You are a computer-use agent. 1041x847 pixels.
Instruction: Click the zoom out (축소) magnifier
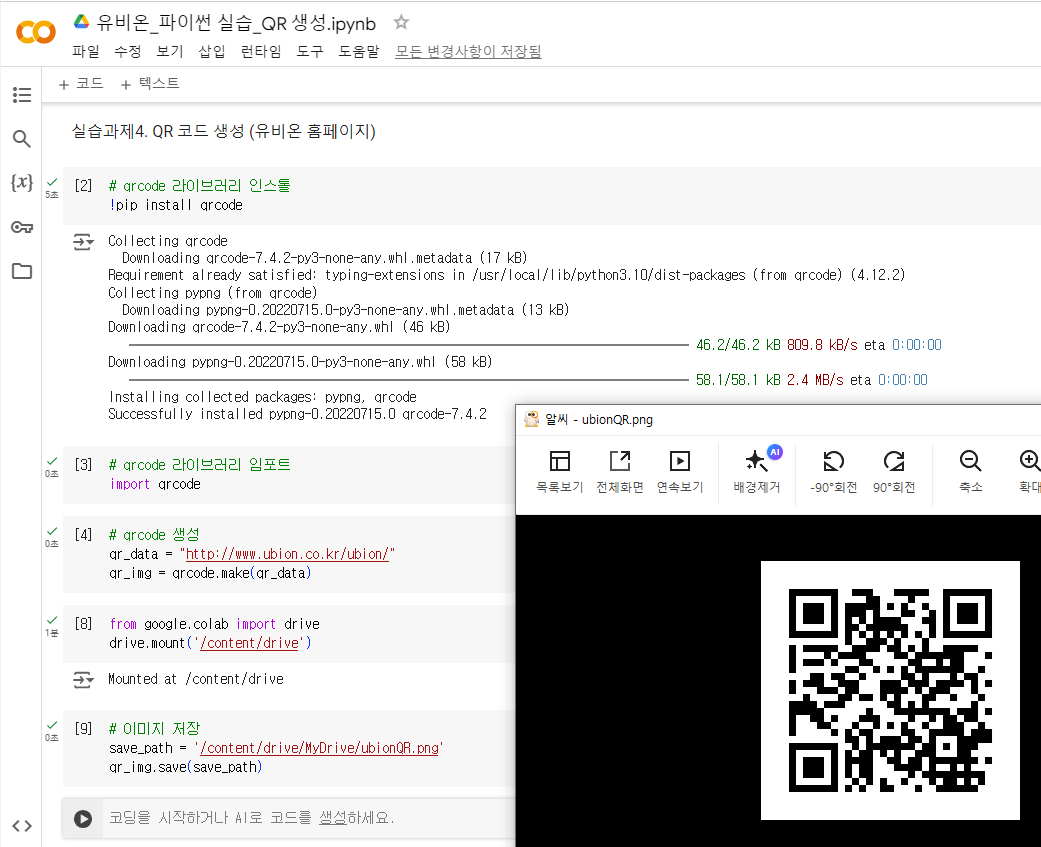coord(970,470)
